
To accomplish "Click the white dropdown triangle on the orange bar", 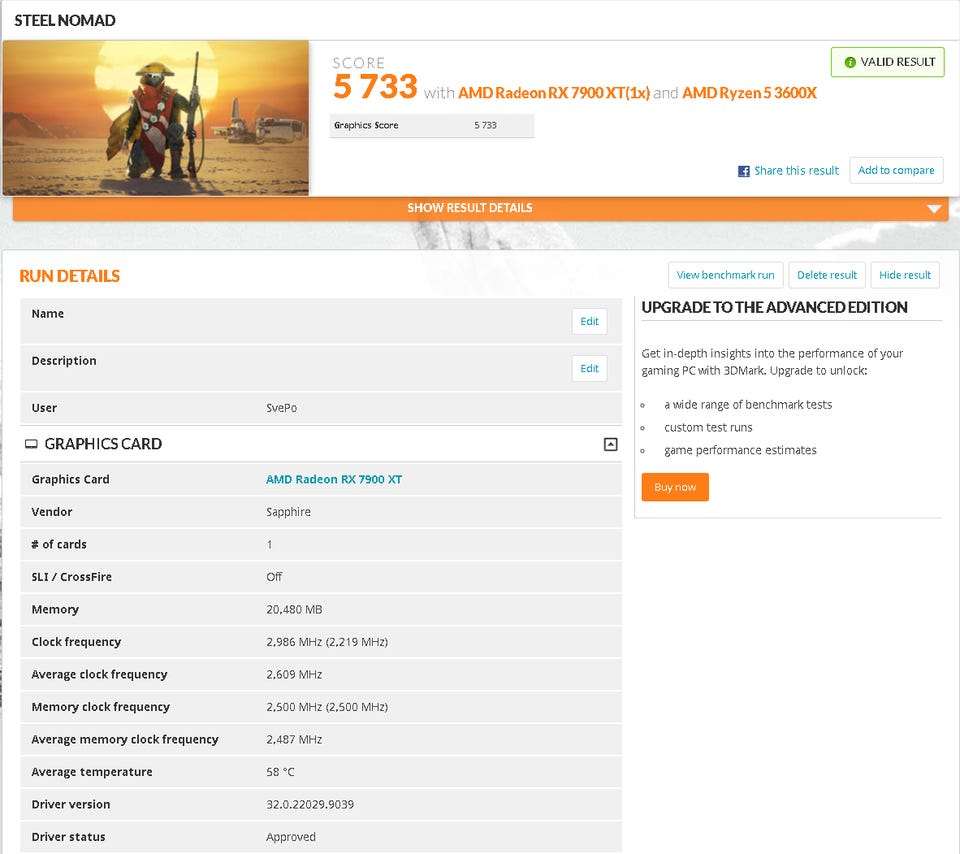I will (x=934, y=209).
